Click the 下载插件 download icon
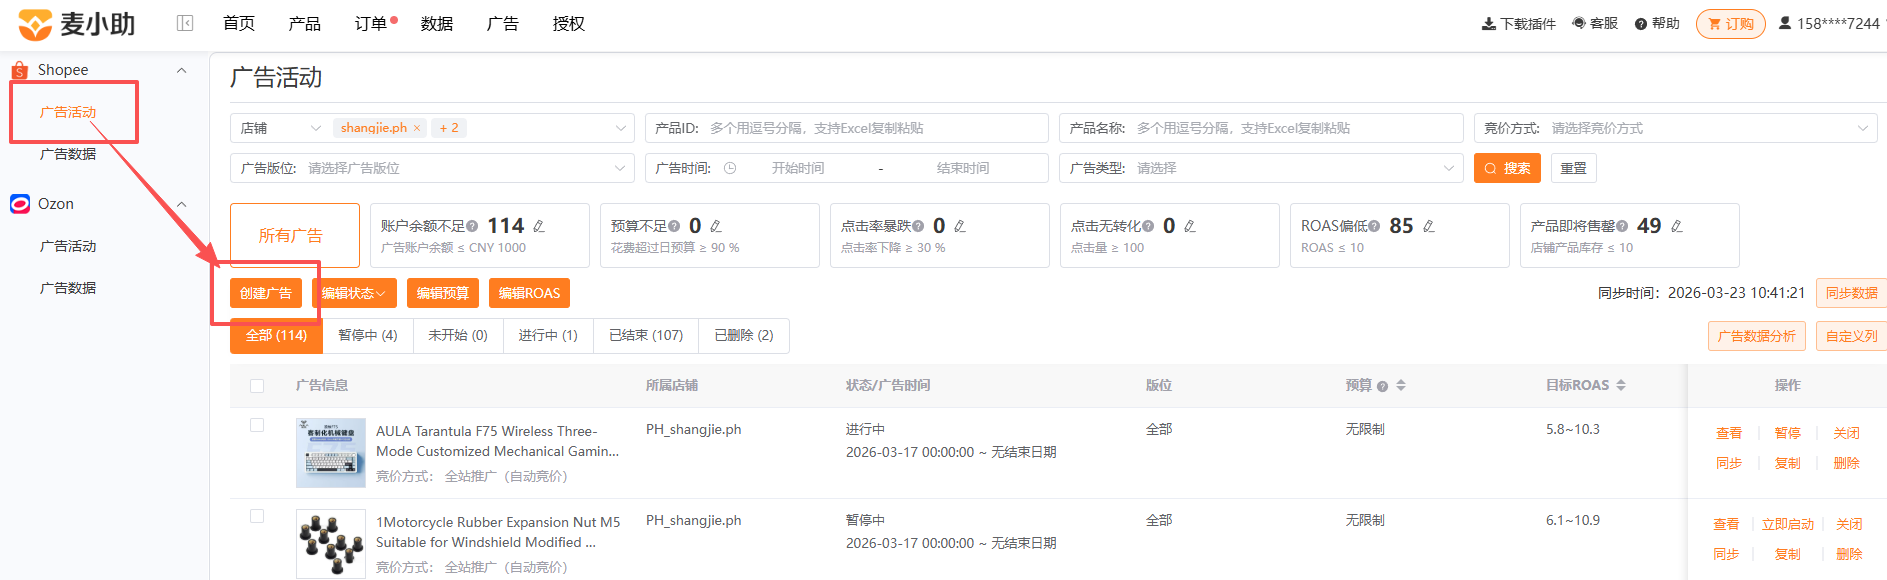The image size is (1887, 580). [1488, 24]
